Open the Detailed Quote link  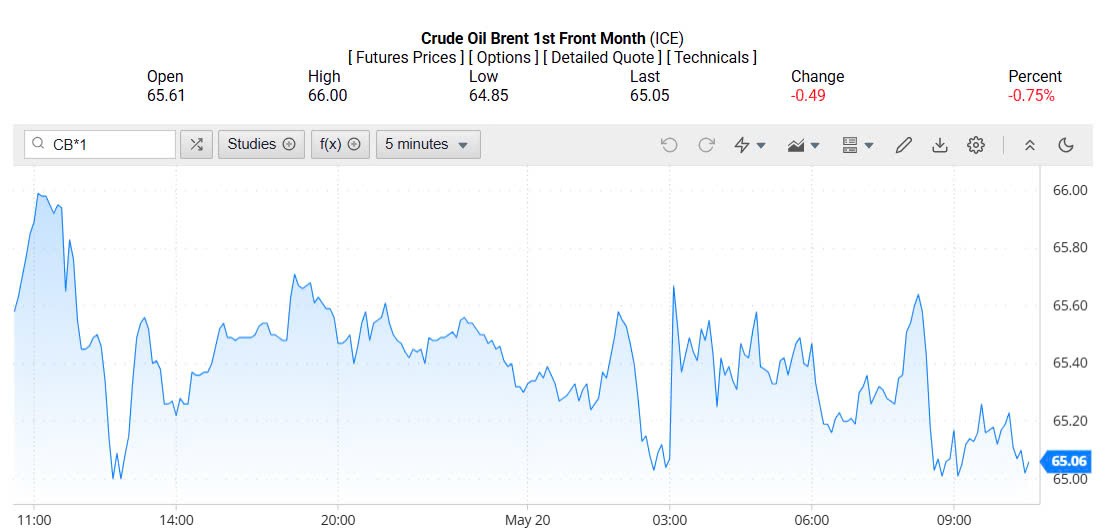602,57
